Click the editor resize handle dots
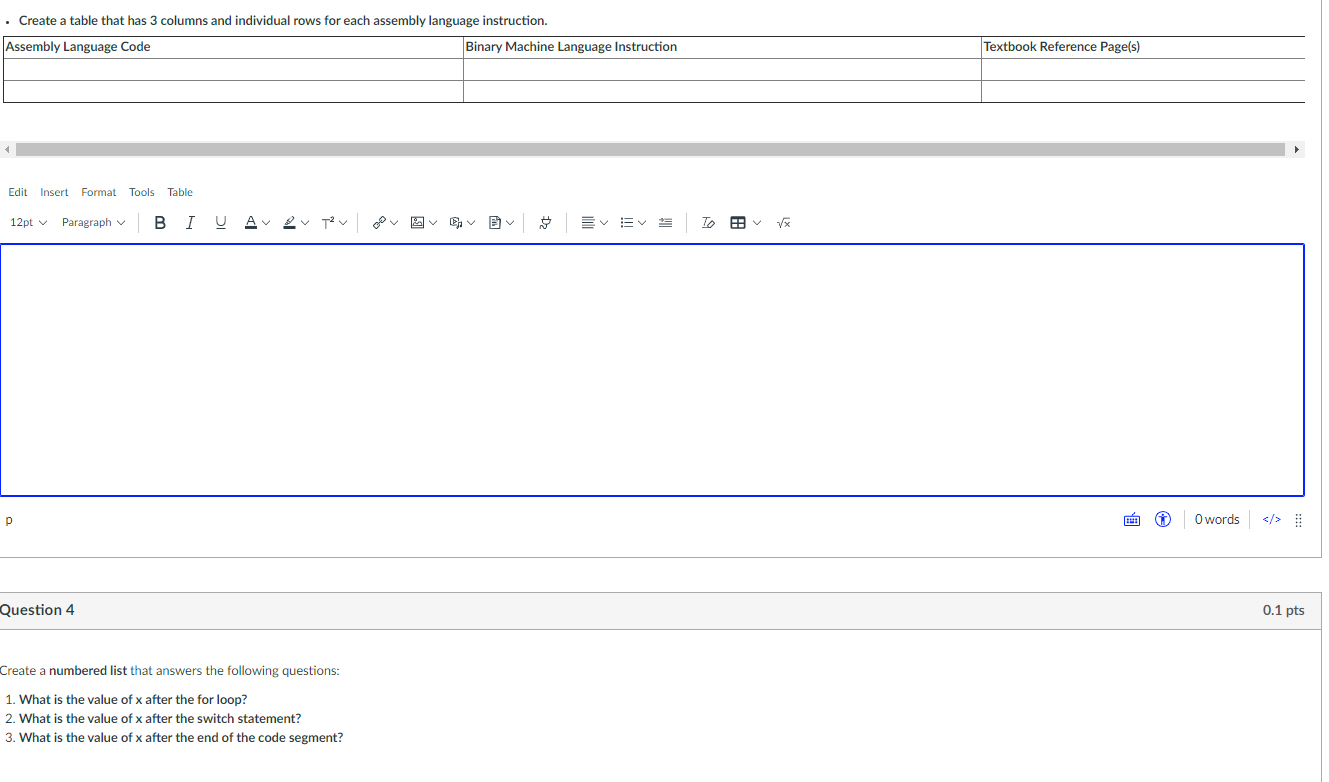Screen dimensions: 1329x782 pyautogui.click(x=1298, y=520)
